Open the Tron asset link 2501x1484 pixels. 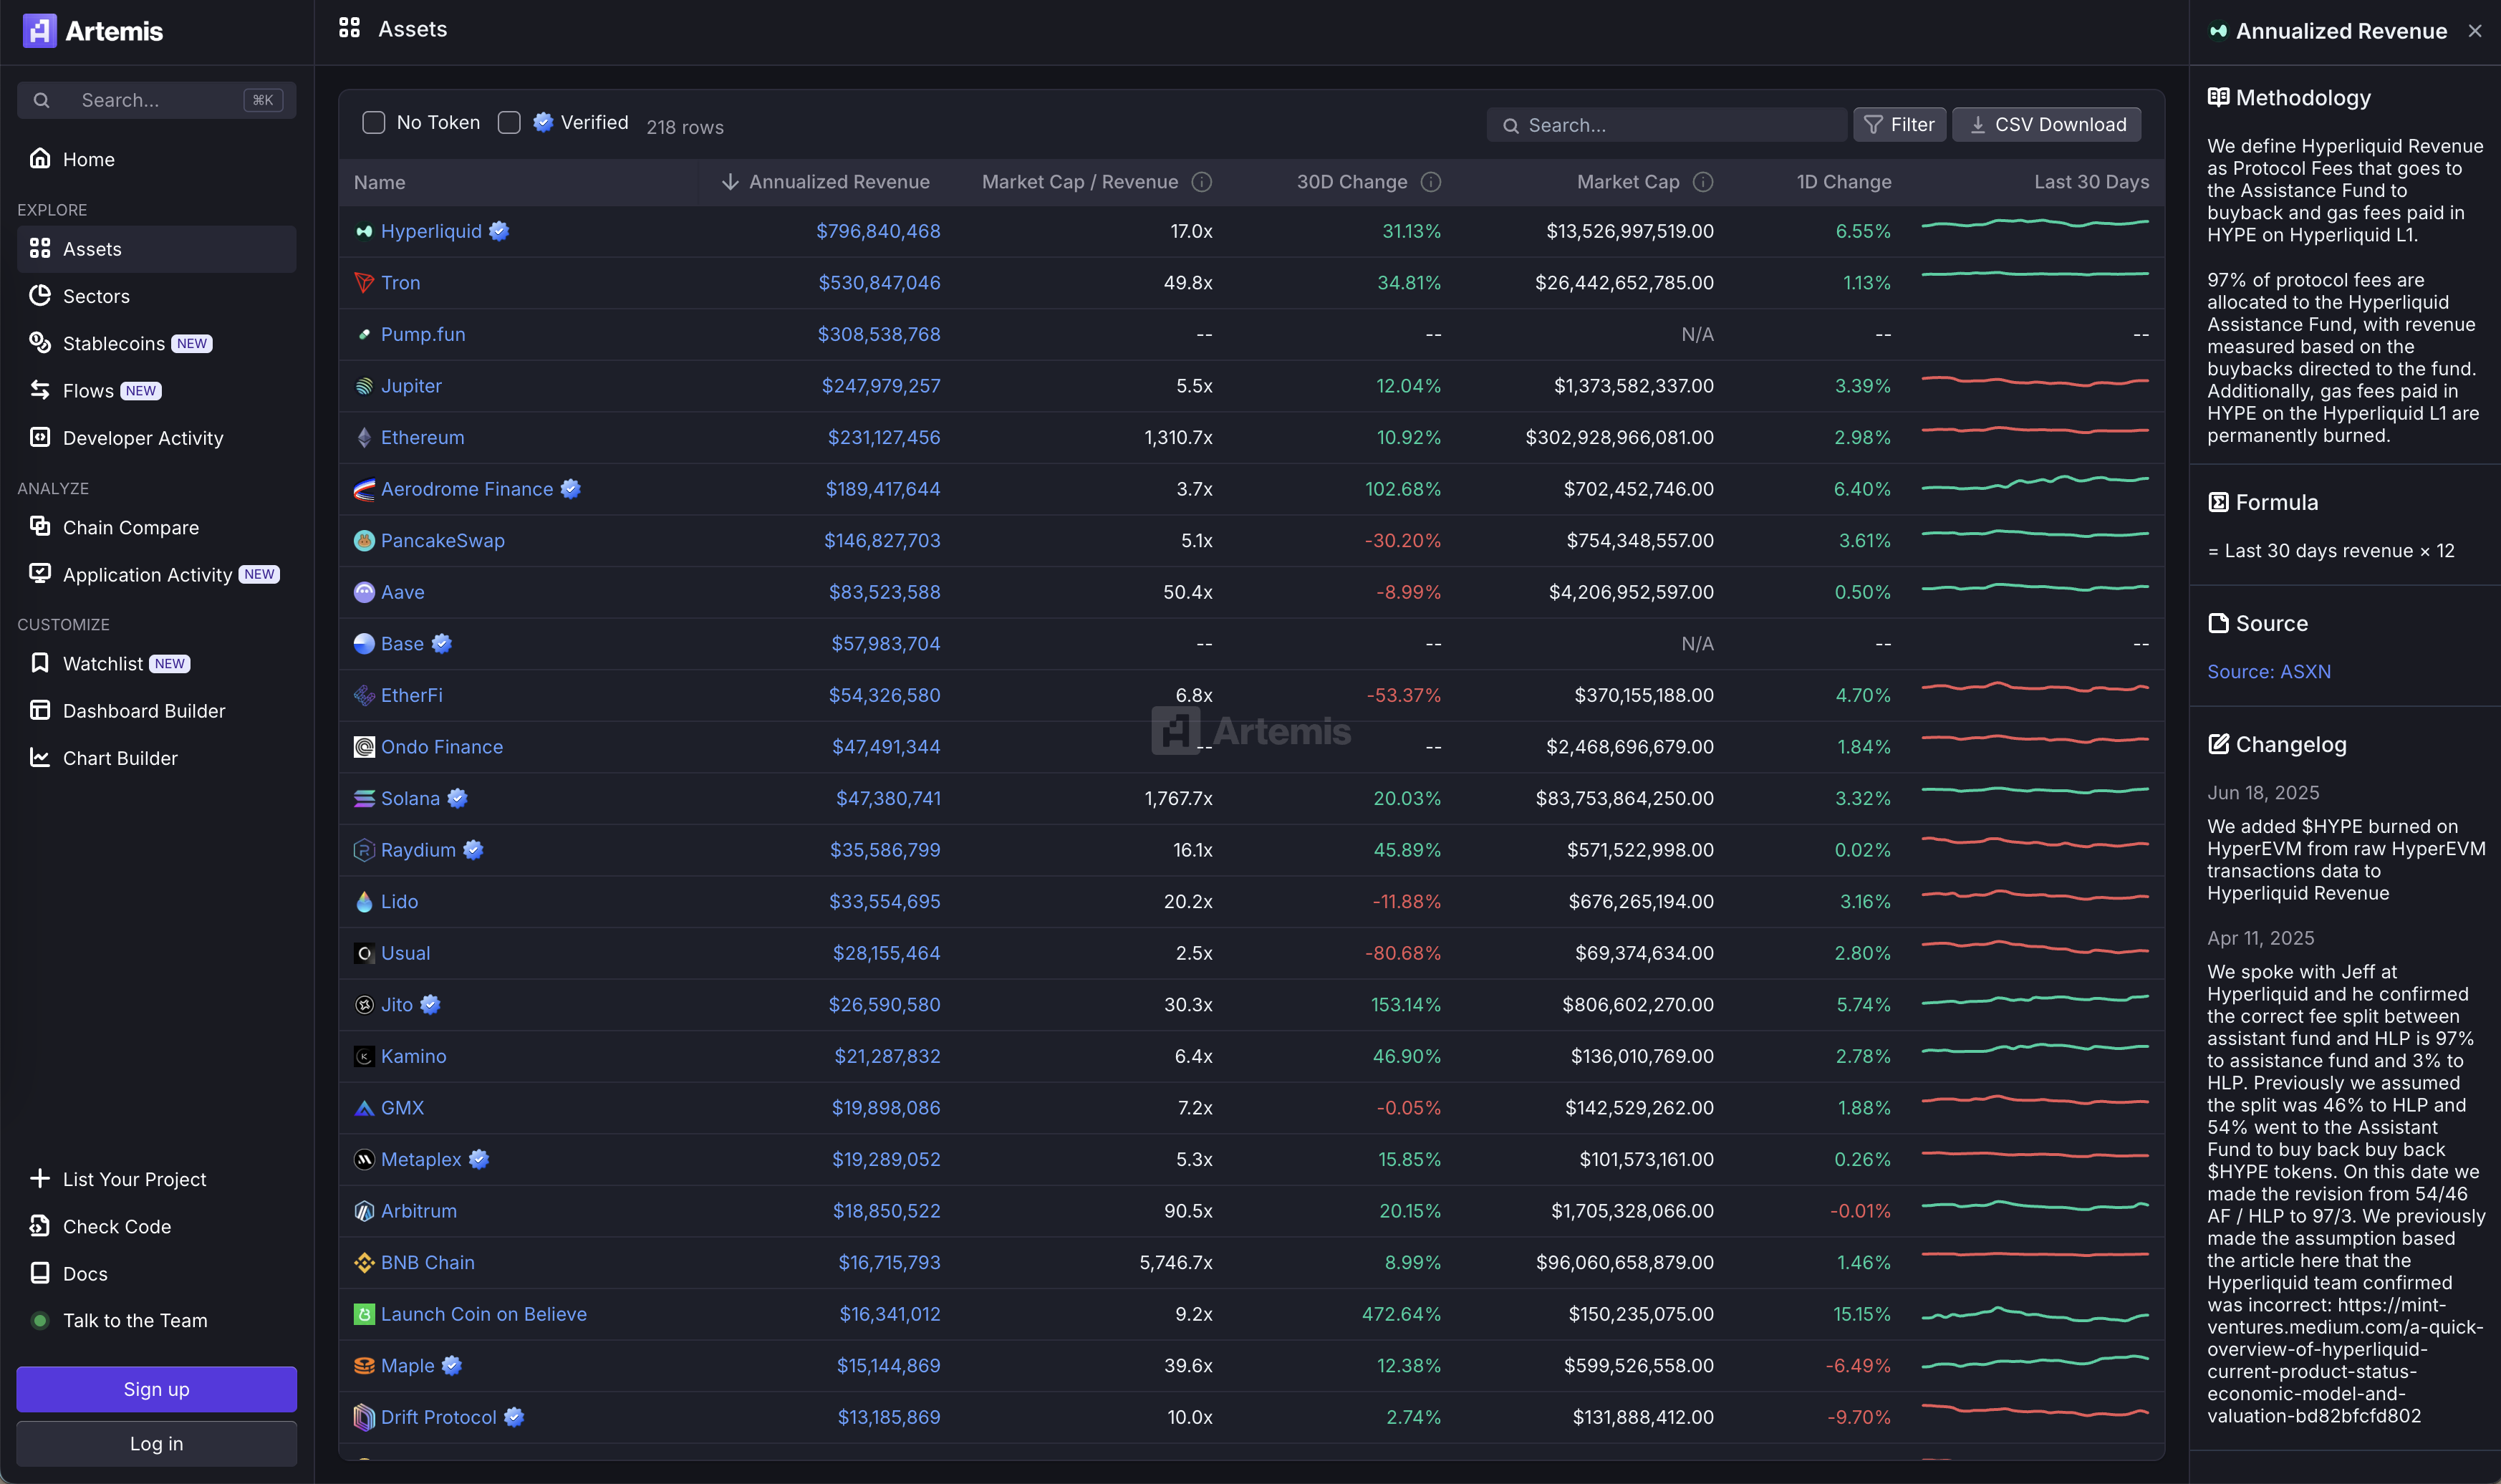tap(400, 283)
